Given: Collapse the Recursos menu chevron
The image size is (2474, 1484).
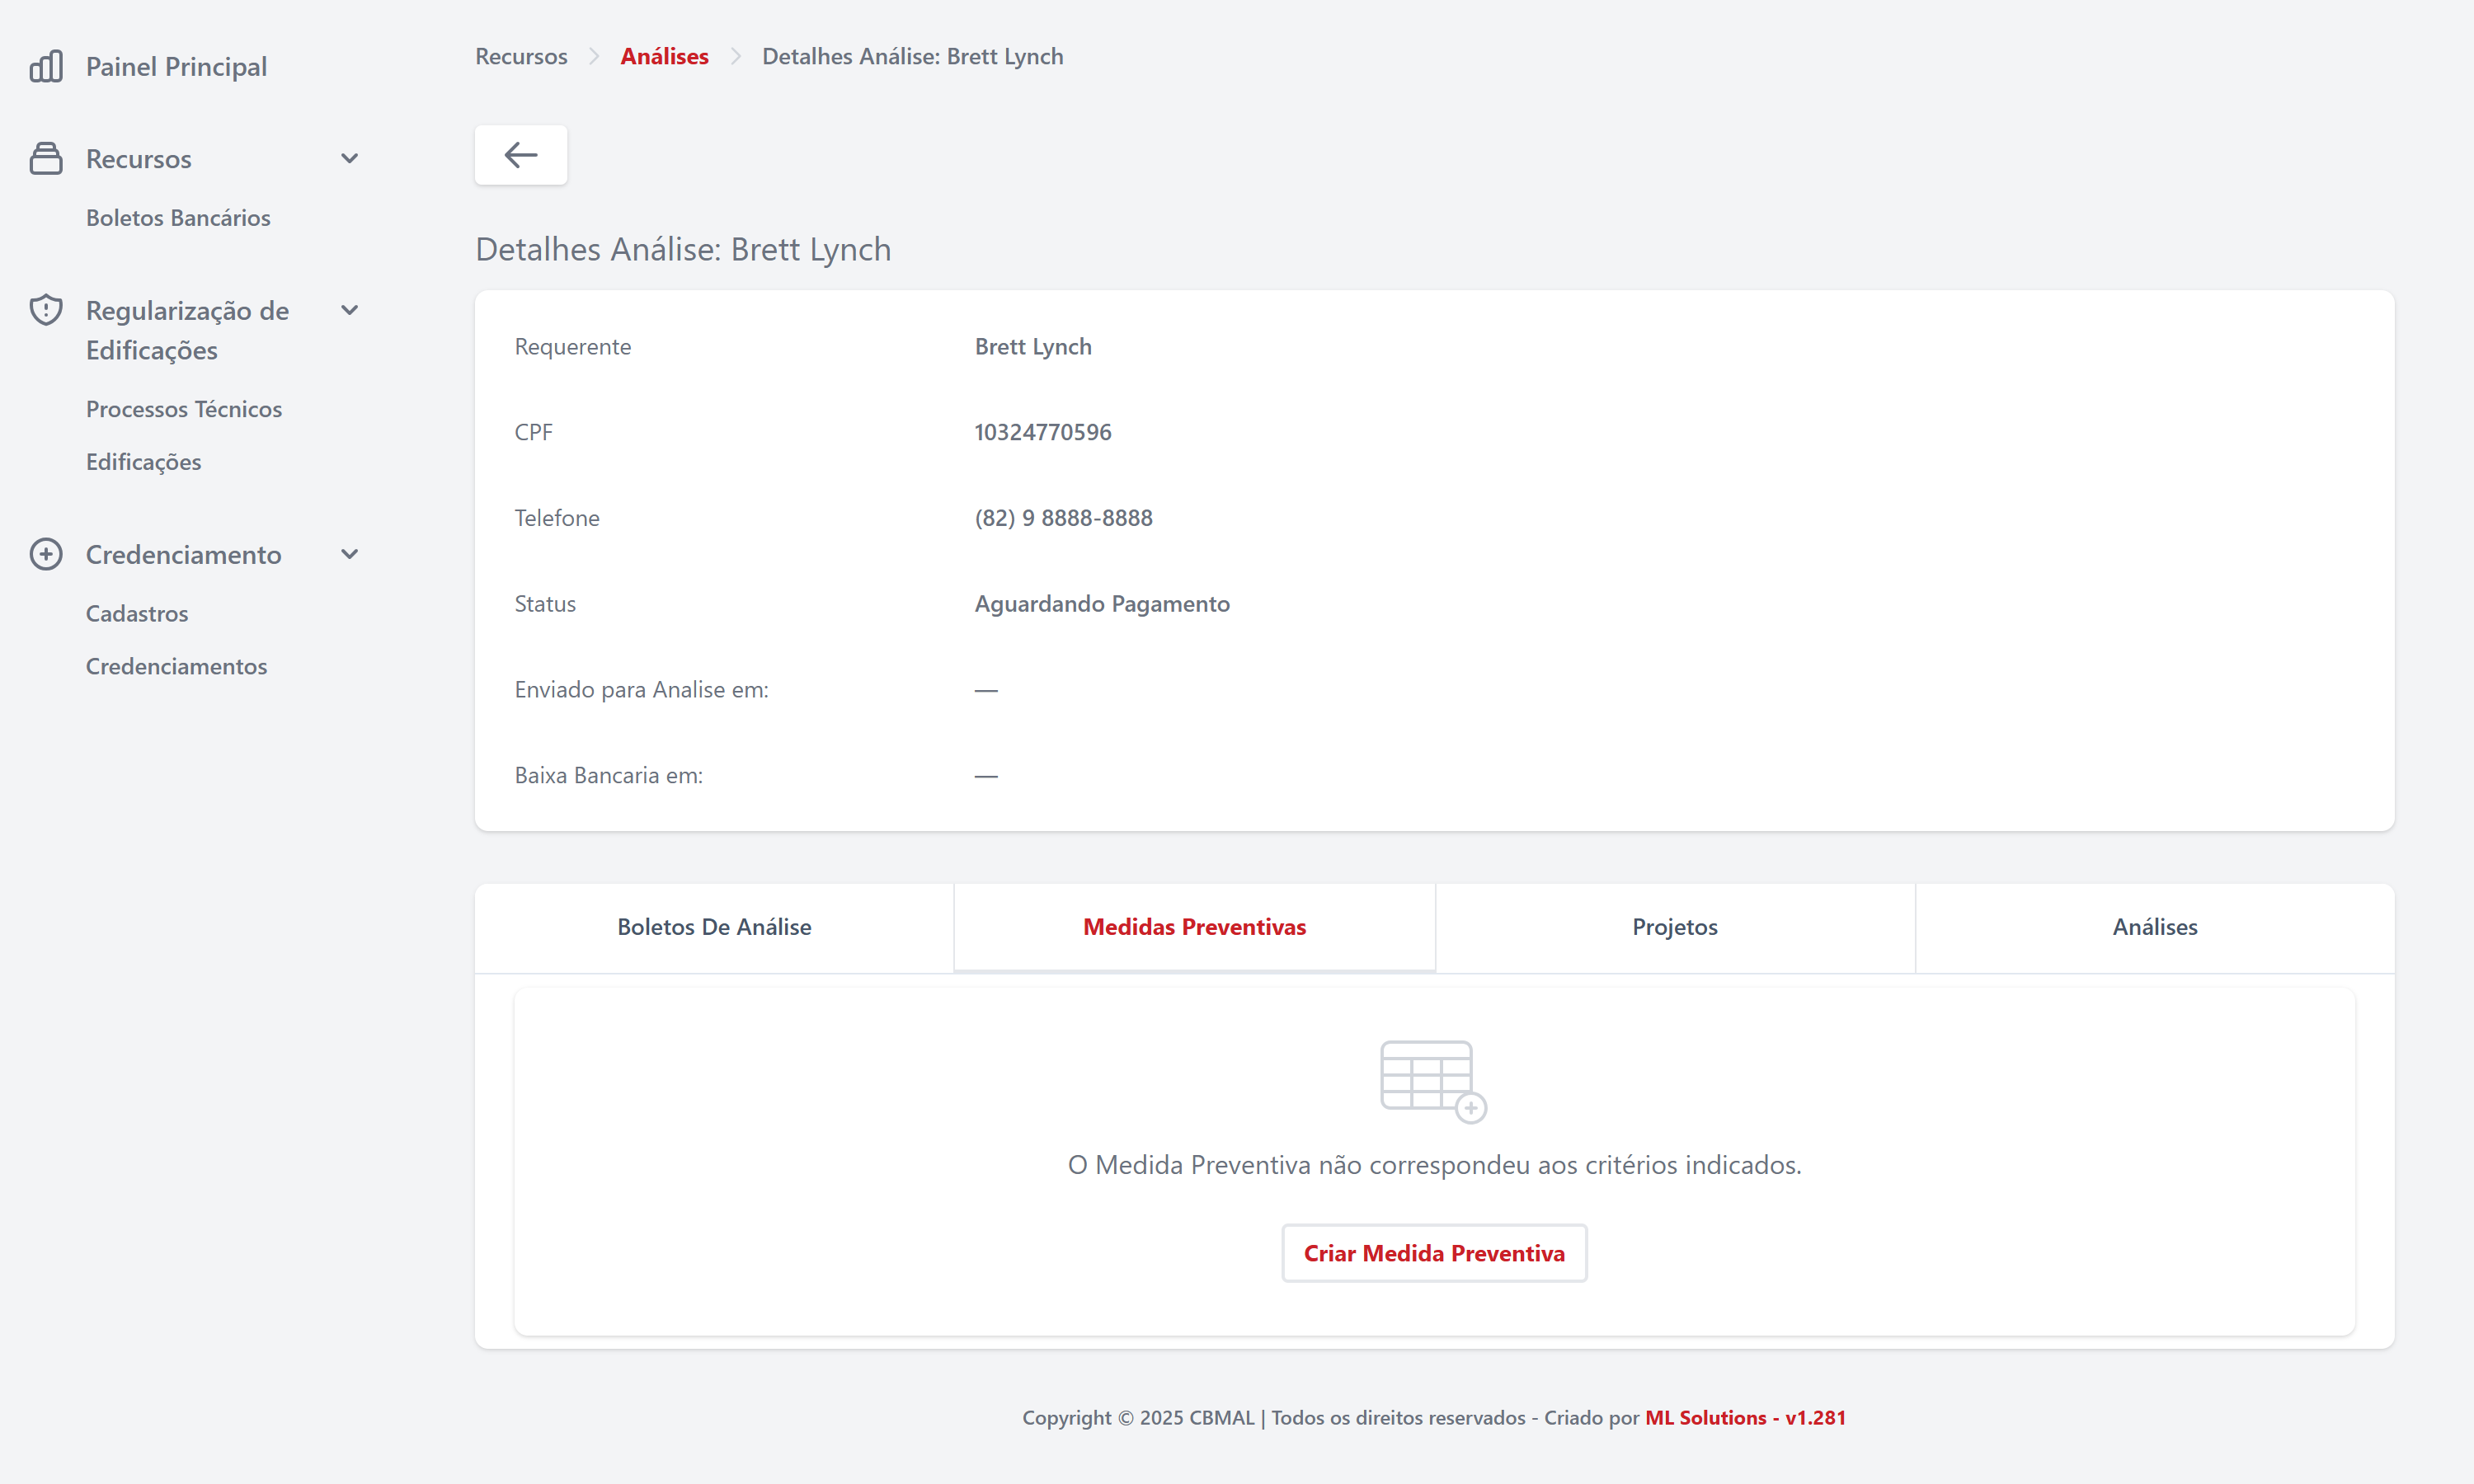Looking at the screenshot, I should point(350,158).
